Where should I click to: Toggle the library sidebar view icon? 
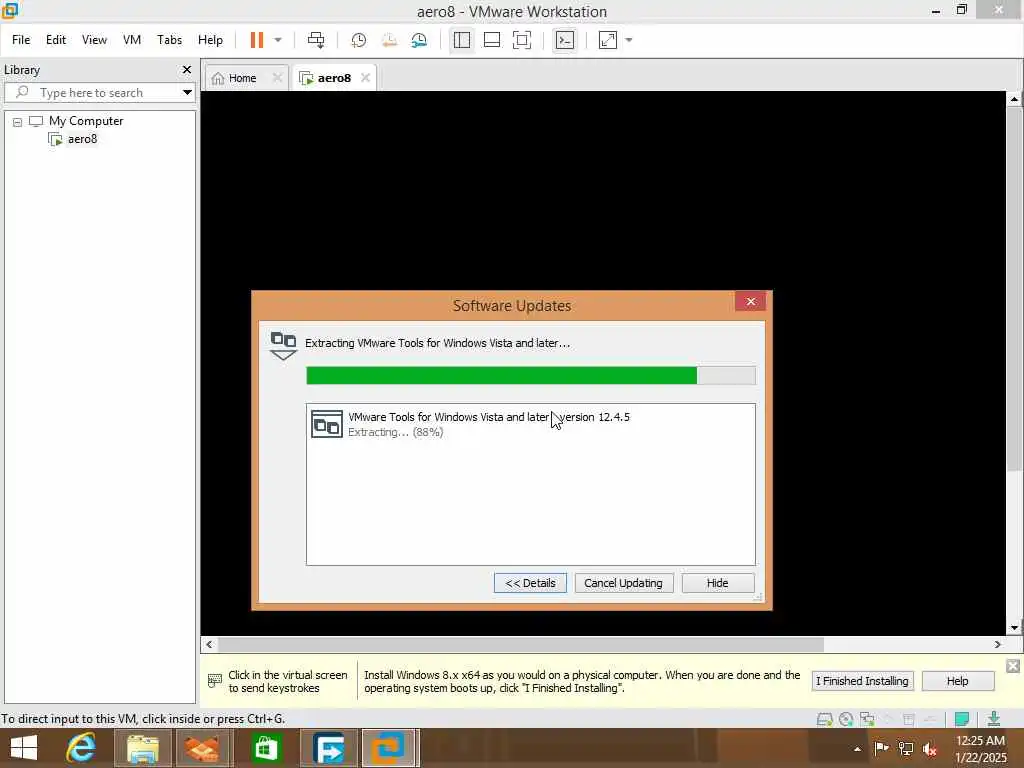coord(462,40)
